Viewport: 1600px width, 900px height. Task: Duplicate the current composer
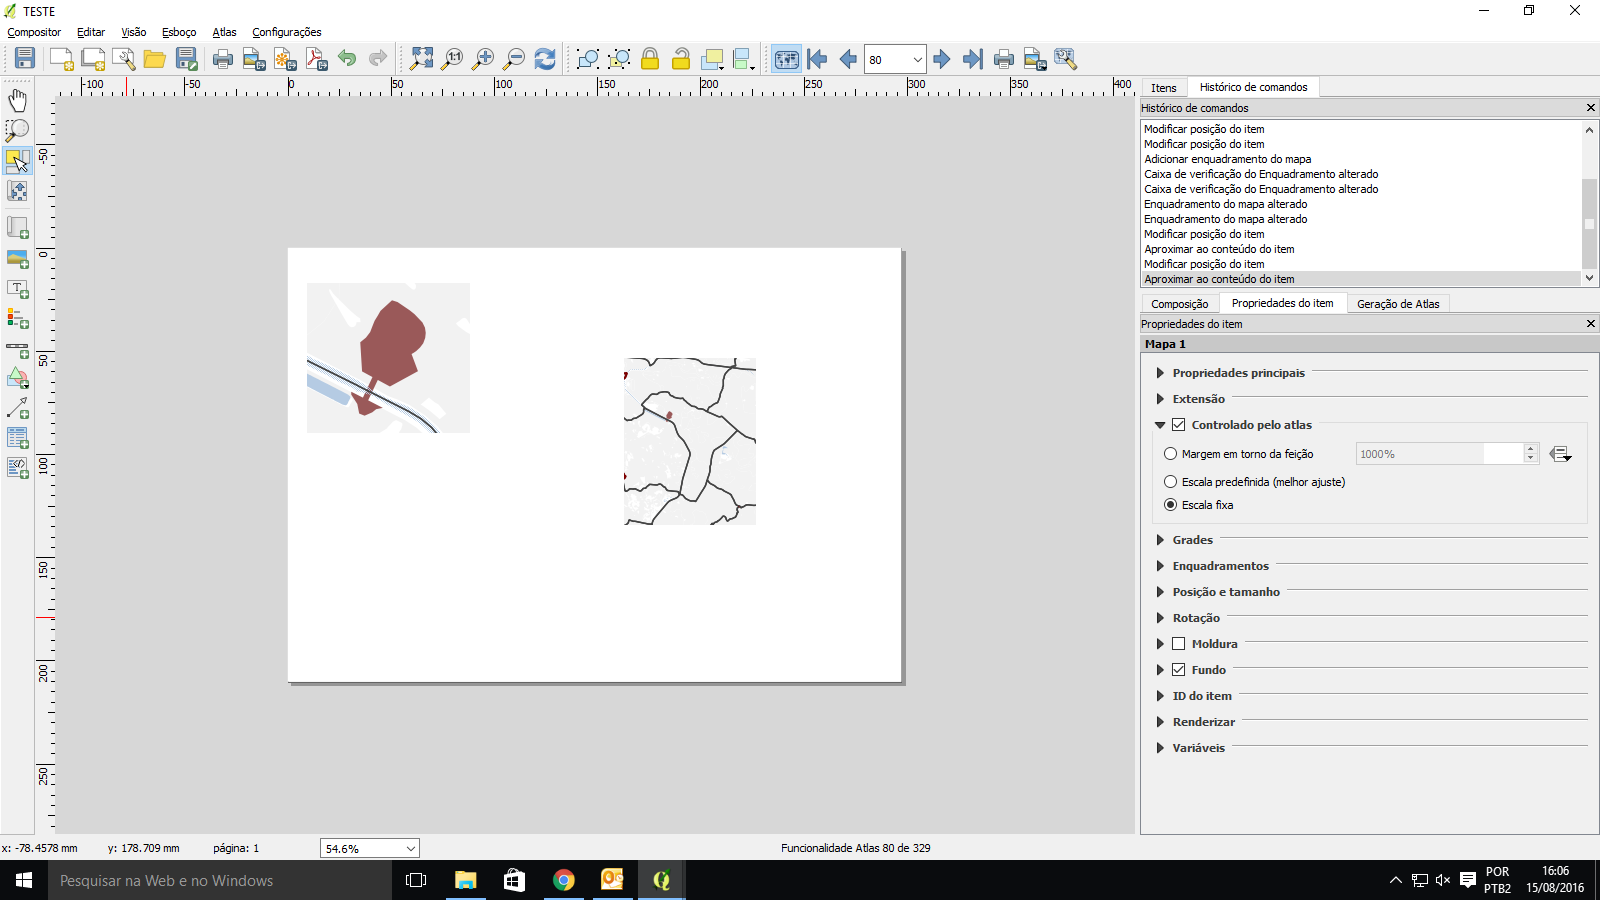(x=94, y=59)
